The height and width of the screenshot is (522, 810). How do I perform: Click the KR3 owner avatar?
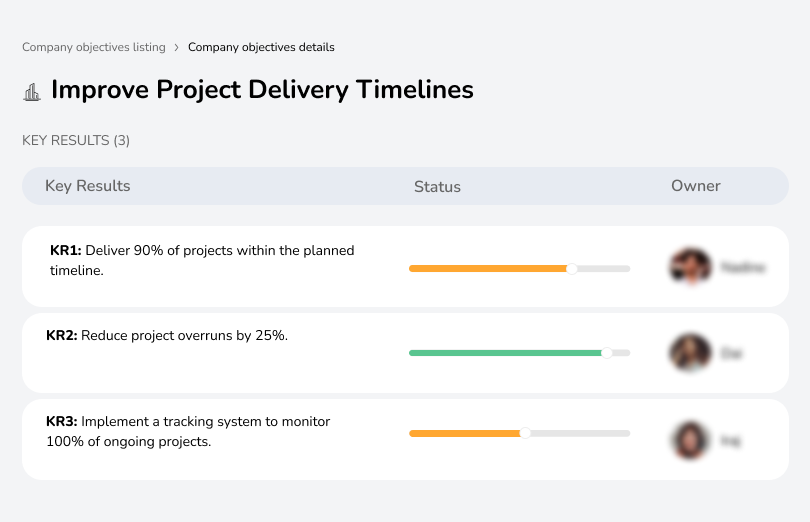tap(690, 440)
